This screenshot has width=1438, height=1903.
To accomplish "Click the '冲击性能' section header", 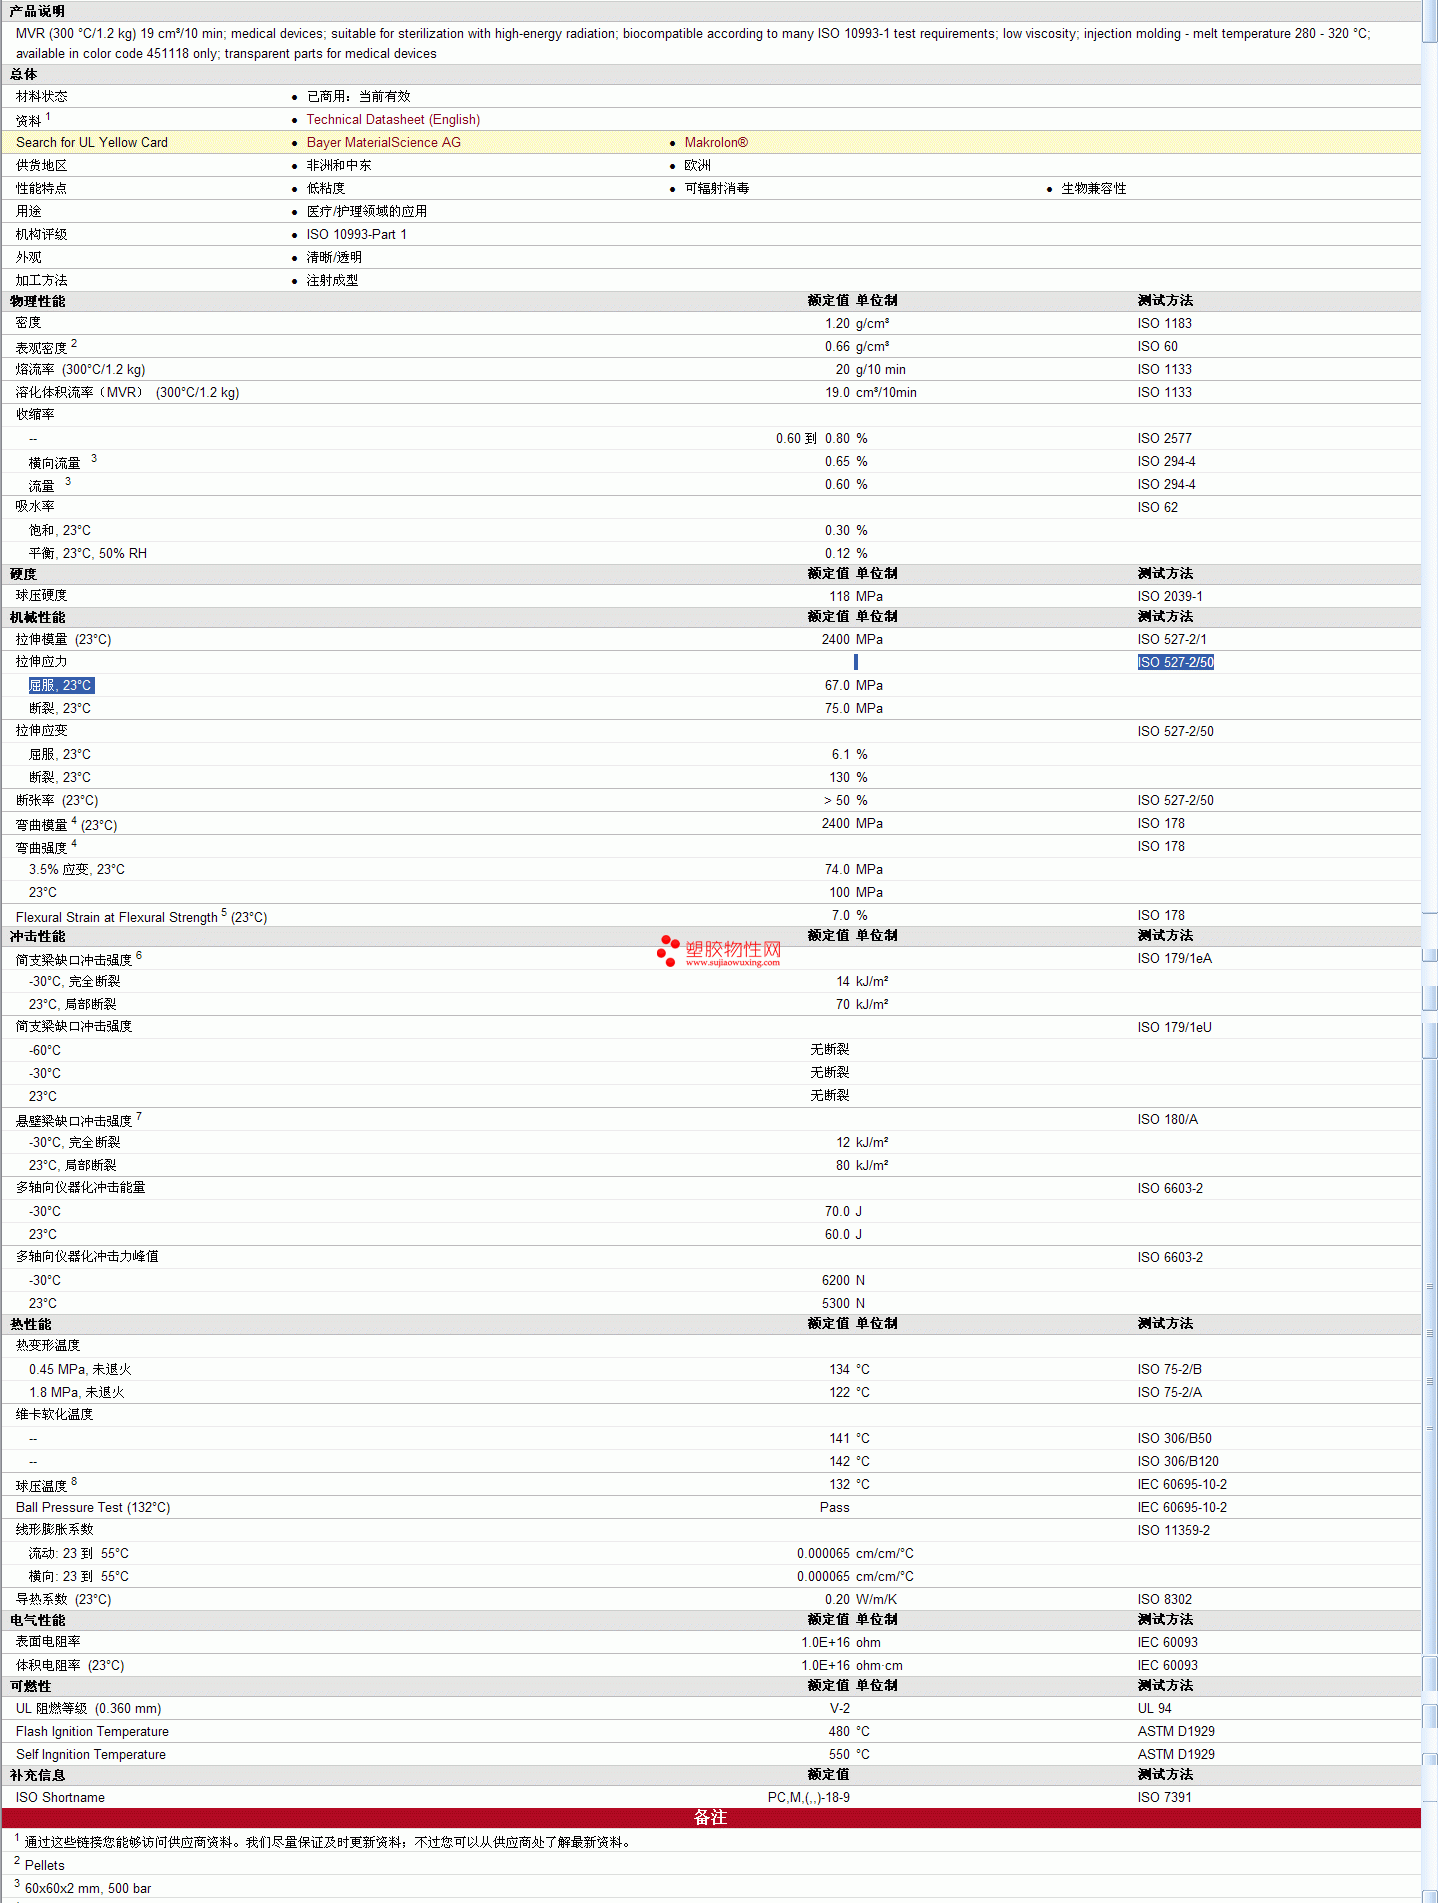I will click(x=38, y=937).
